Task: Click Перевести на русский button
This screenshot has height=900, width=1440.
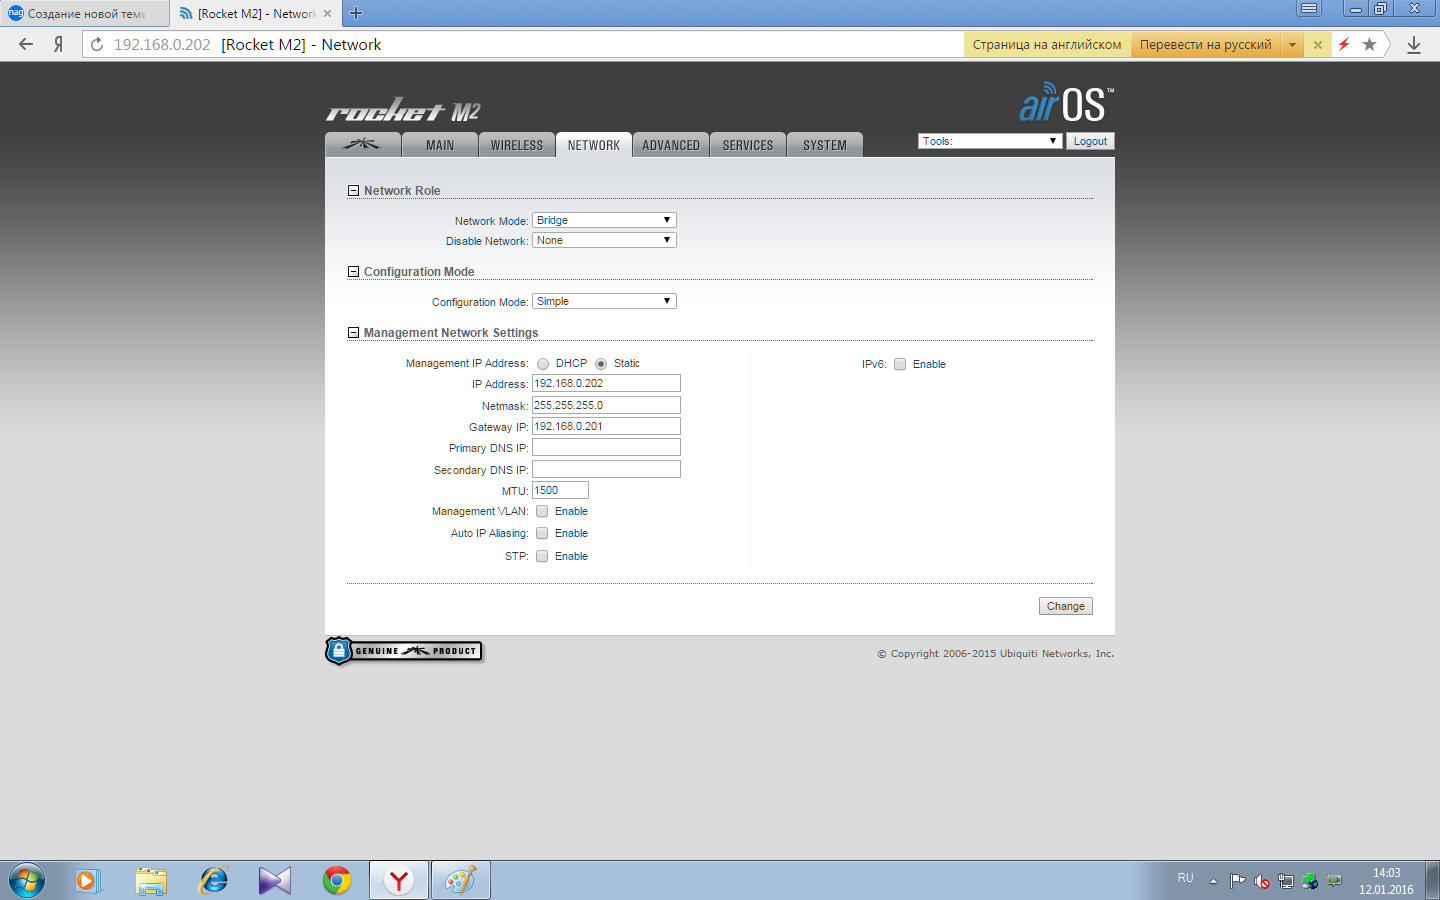Action: (x=1205, y=44)
